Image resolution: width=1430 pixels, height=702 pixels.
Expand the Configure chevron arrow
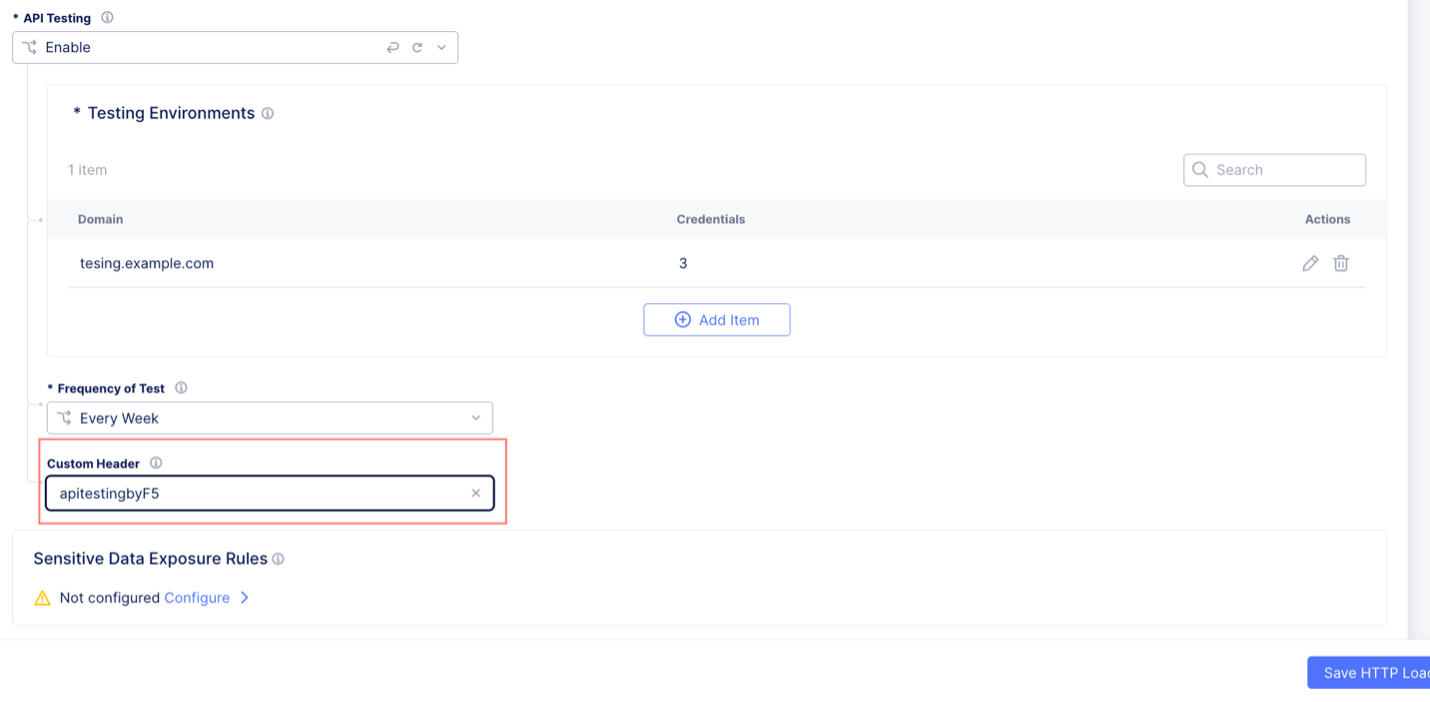245,597
